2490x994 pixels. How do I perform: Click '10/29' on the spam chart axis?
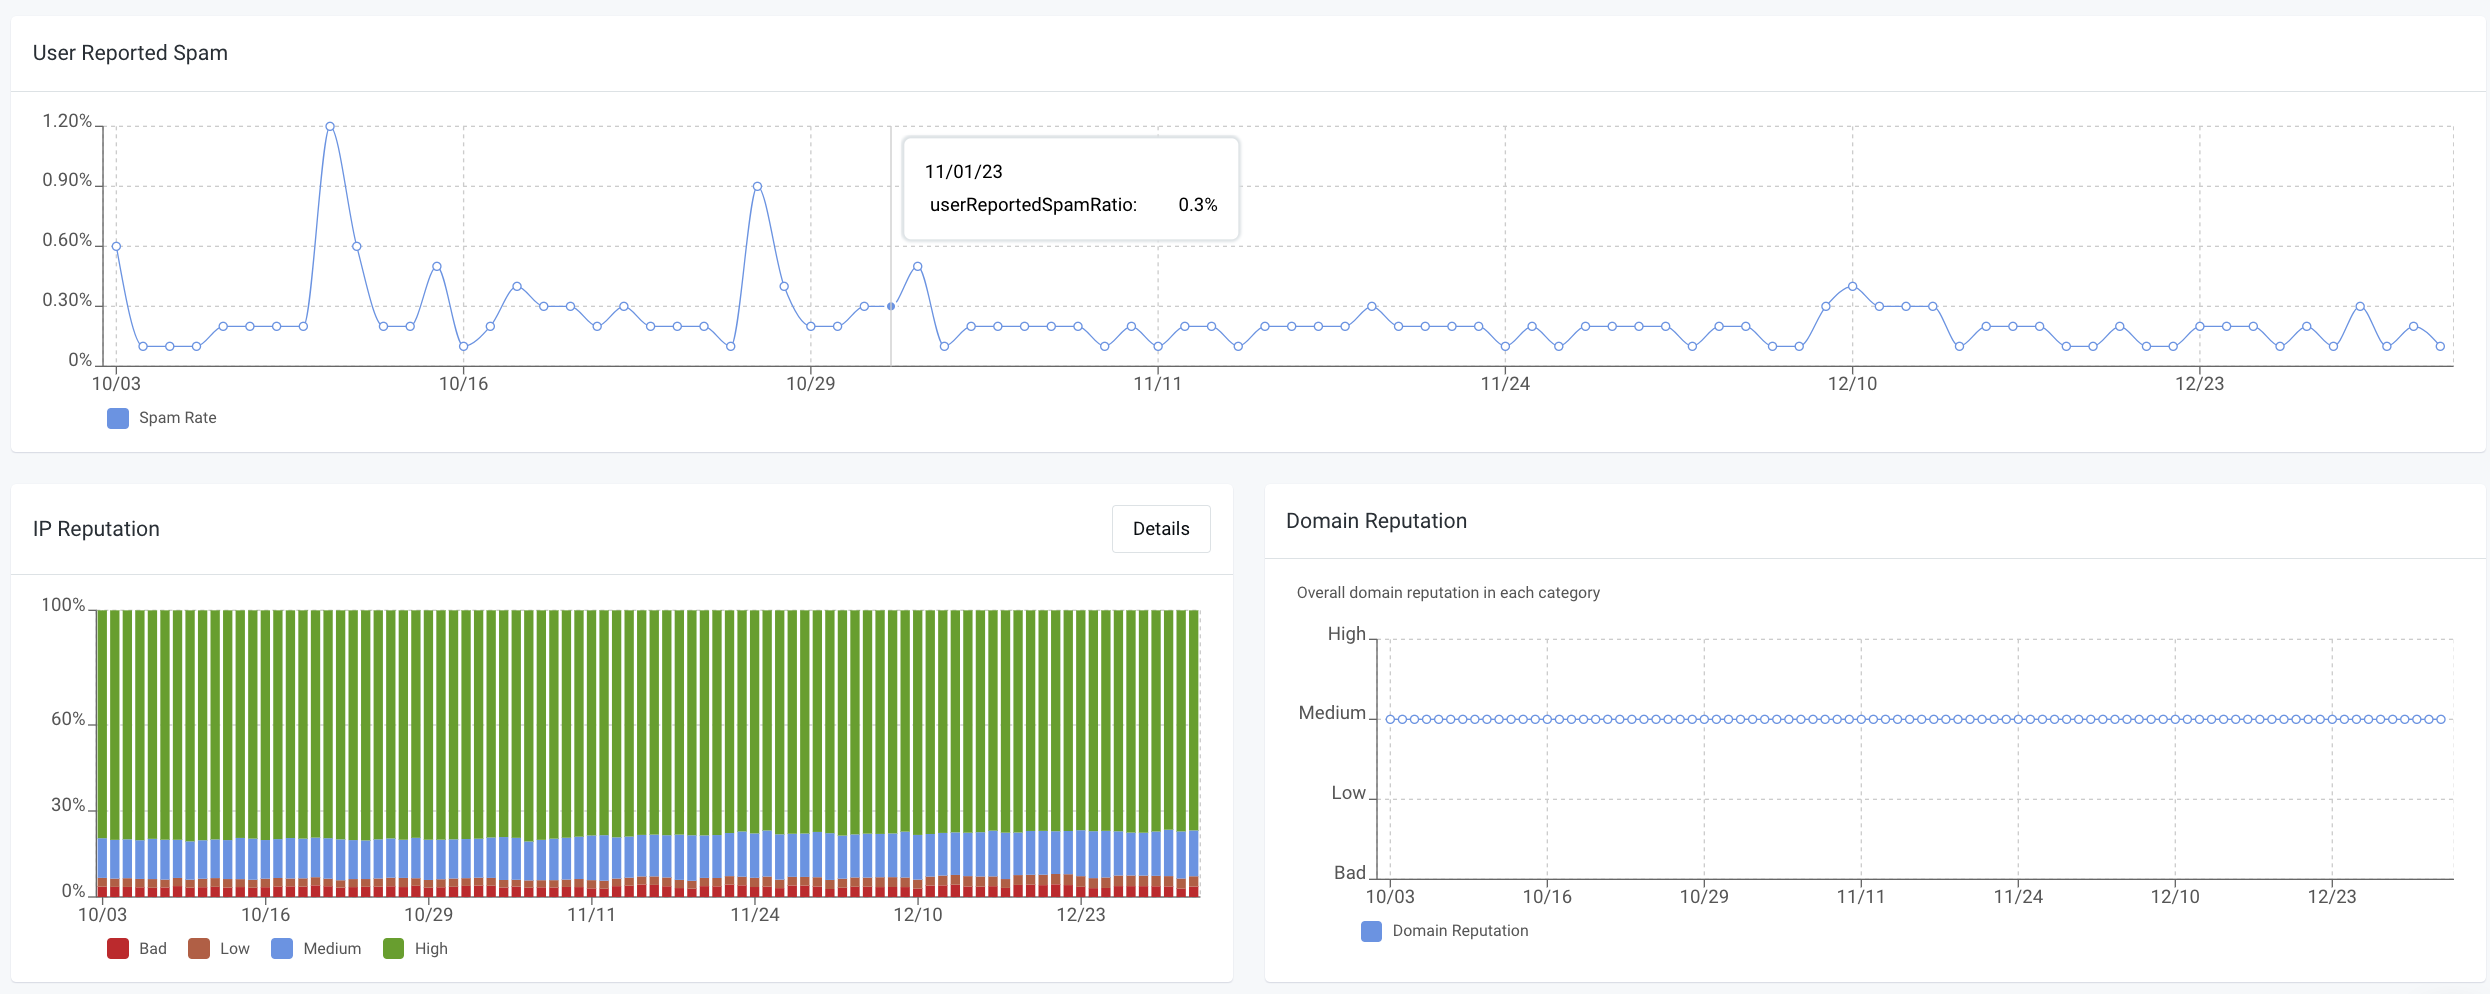pos(810,384)
